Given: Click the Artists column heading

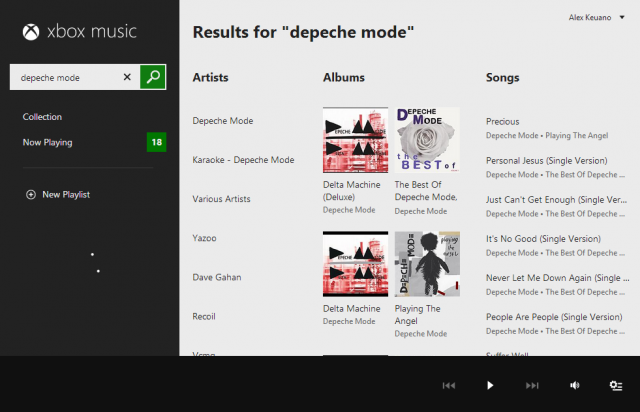Looking at the screenshot, I should [x=210, y=78].
